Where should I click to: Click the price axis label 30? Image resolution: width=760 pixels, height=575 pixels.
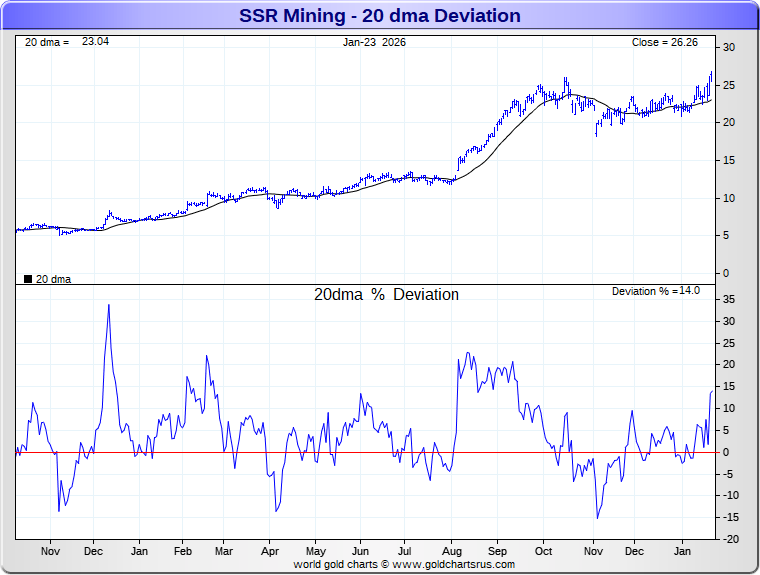tap(728, 48)
